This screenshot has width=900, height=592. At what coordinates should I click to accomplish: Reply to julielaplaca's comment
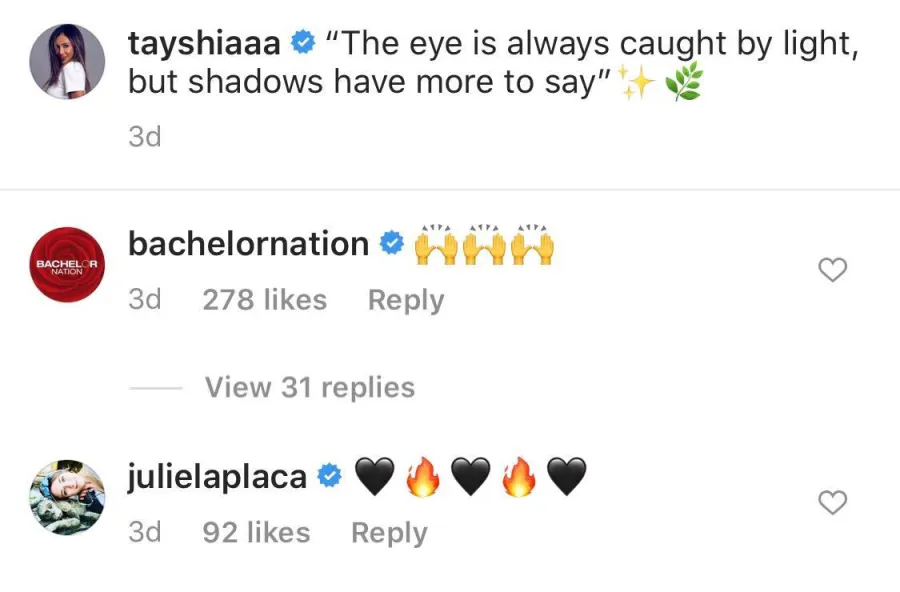pyautogui.click(x=389, y=532)
